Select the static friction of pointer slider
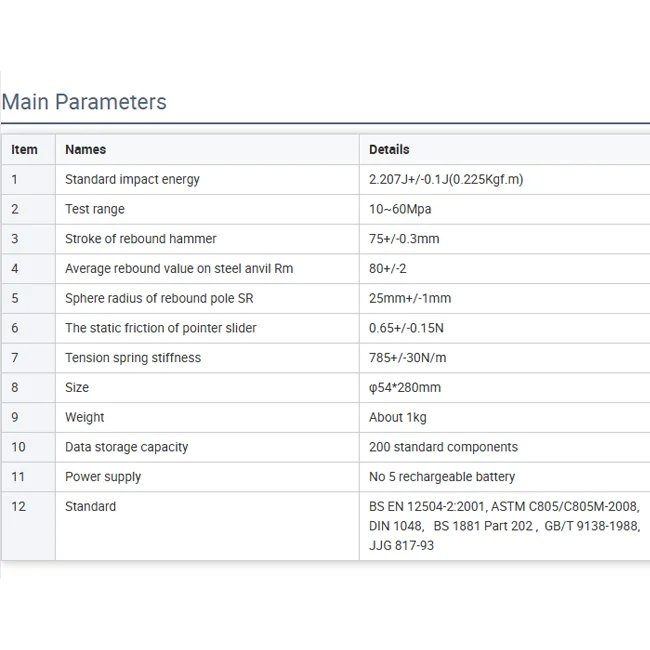 161,328
